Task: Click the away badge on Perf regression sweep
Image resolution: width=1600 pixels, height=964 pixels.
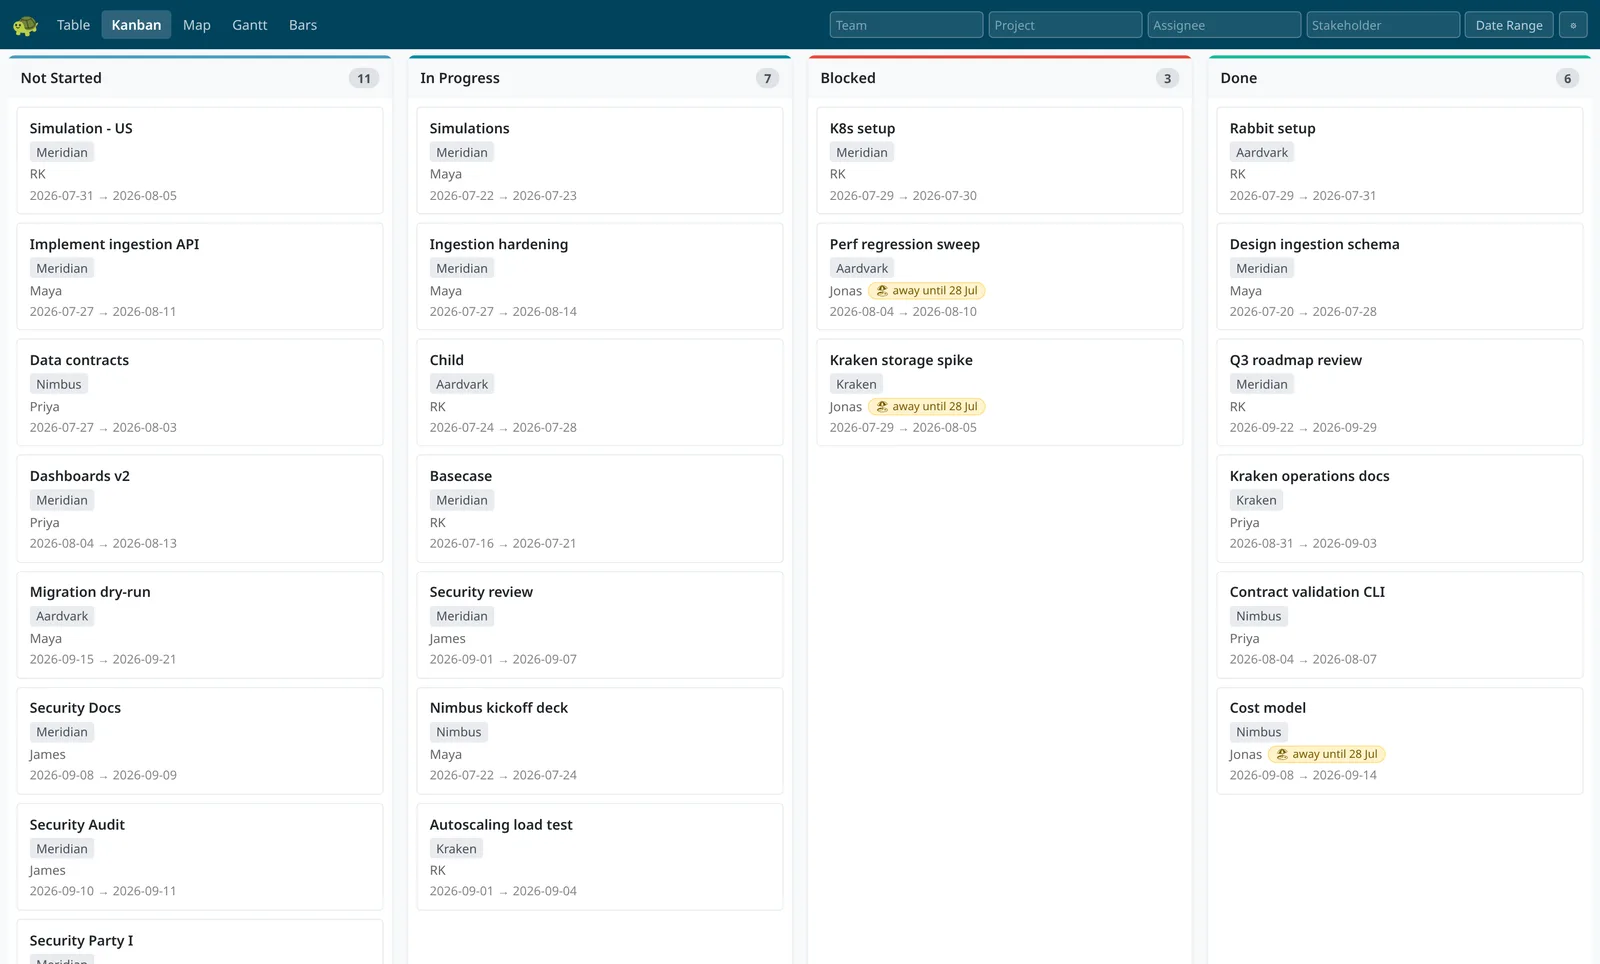Action: pyautogui.click(x=927, y=291)
